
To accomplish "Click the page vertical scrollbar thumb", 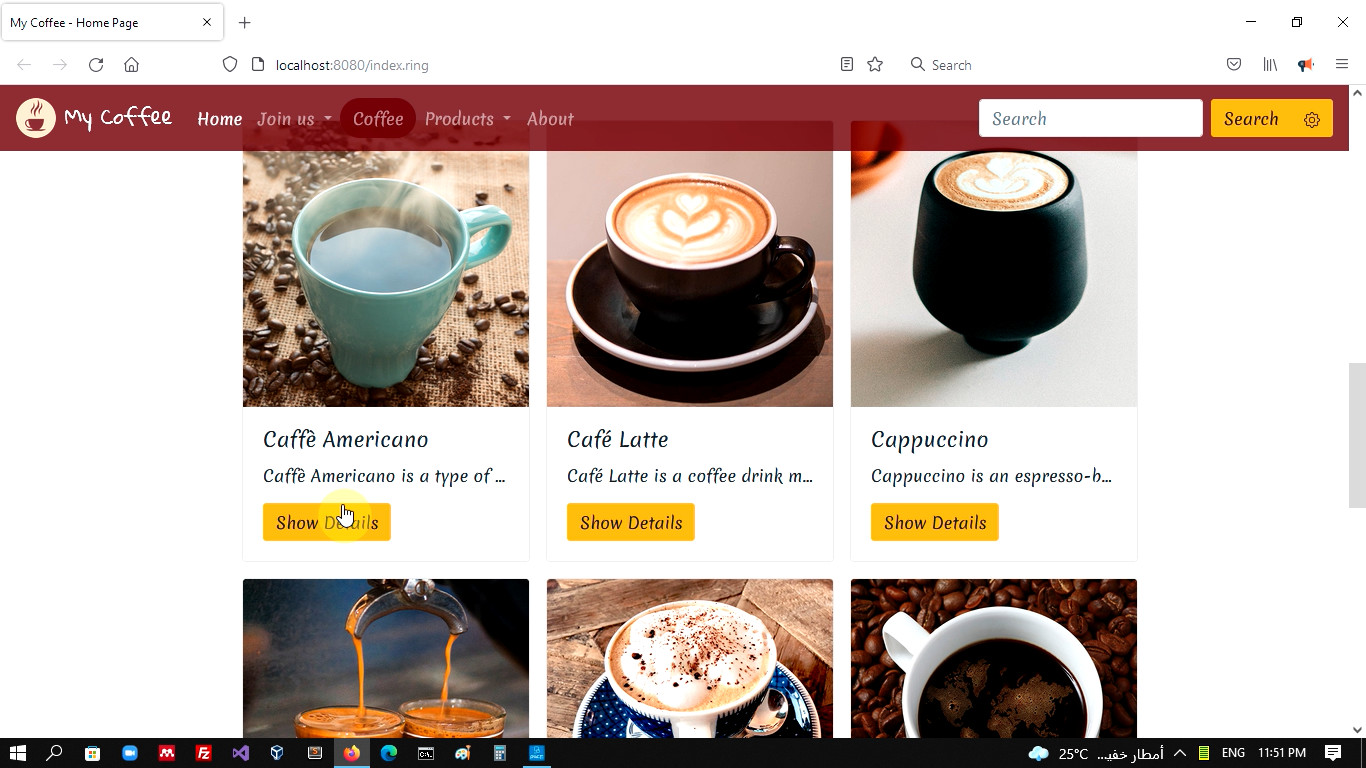I will pyautogui.click(x=1357, y=436).
